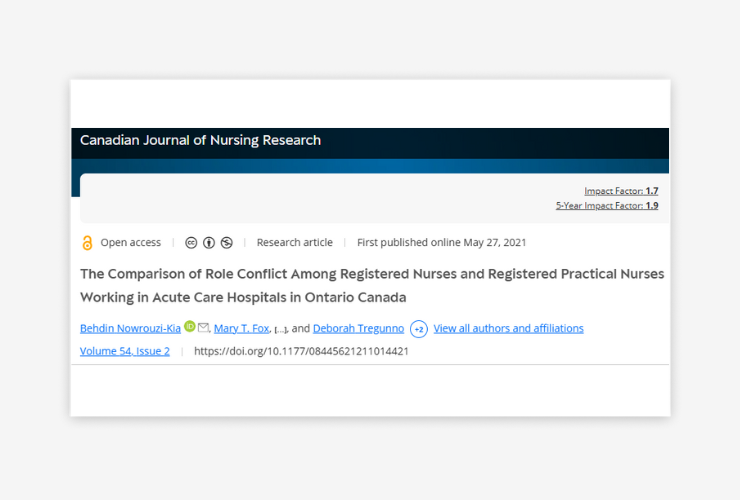Open Mary T. Fox author link

(242, 328)
